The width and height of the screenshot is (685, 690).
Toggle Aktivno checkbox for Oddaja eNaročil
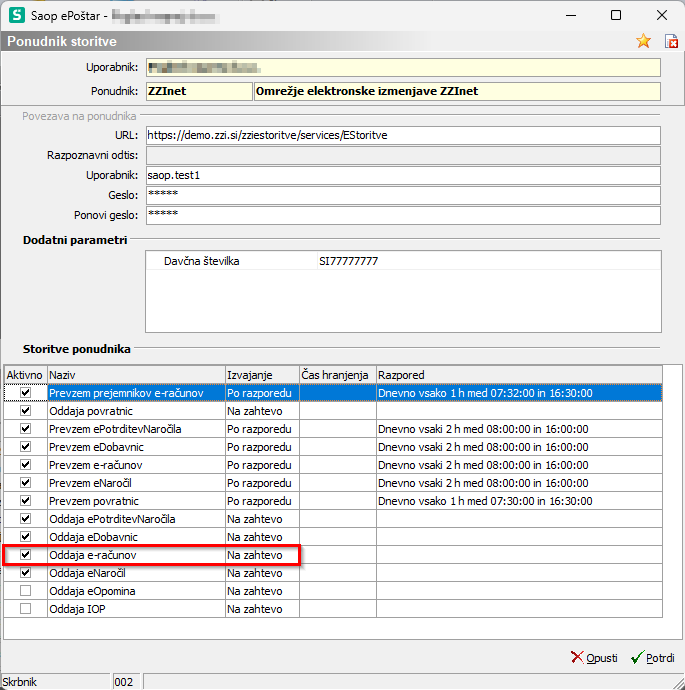coord(26,573)
